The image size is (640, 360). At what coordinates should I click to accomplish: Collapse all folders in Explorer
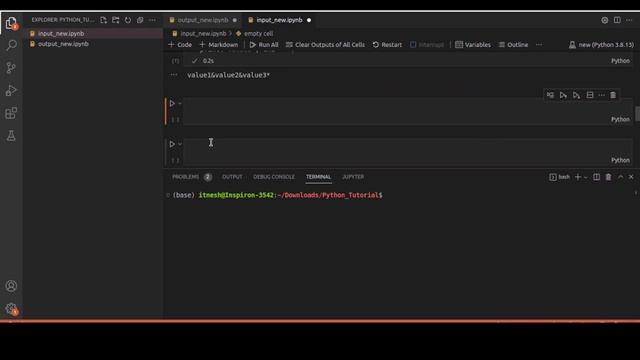coord(140,20)
